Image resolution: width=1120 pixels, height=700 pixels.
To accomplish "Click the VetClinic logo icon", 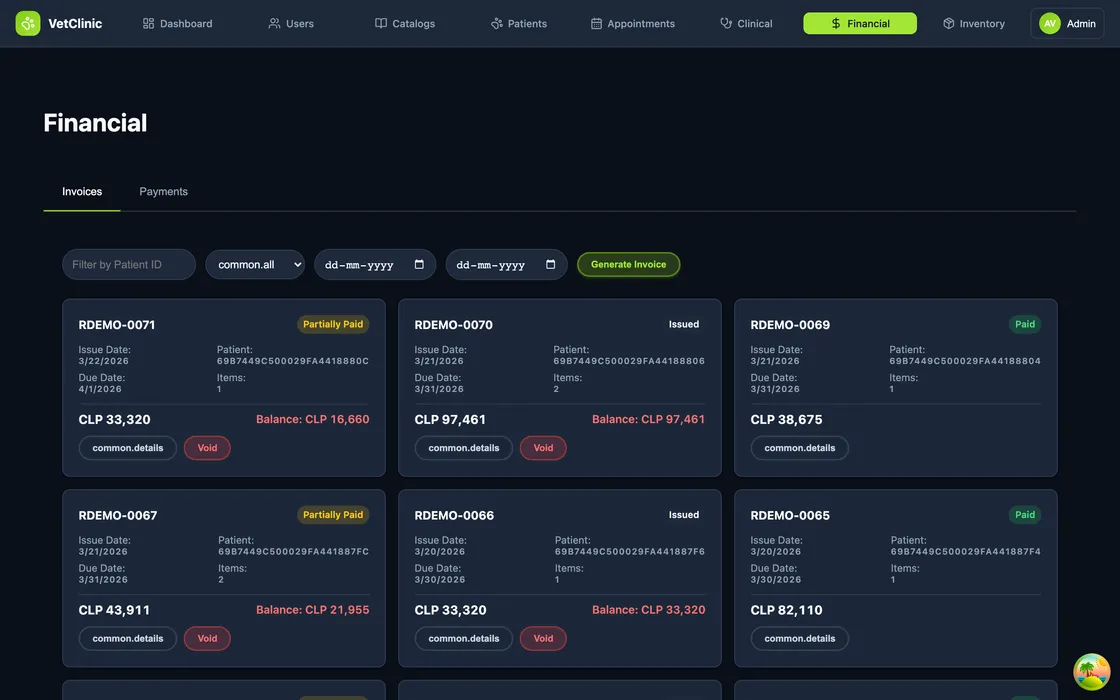I will 28,23.
